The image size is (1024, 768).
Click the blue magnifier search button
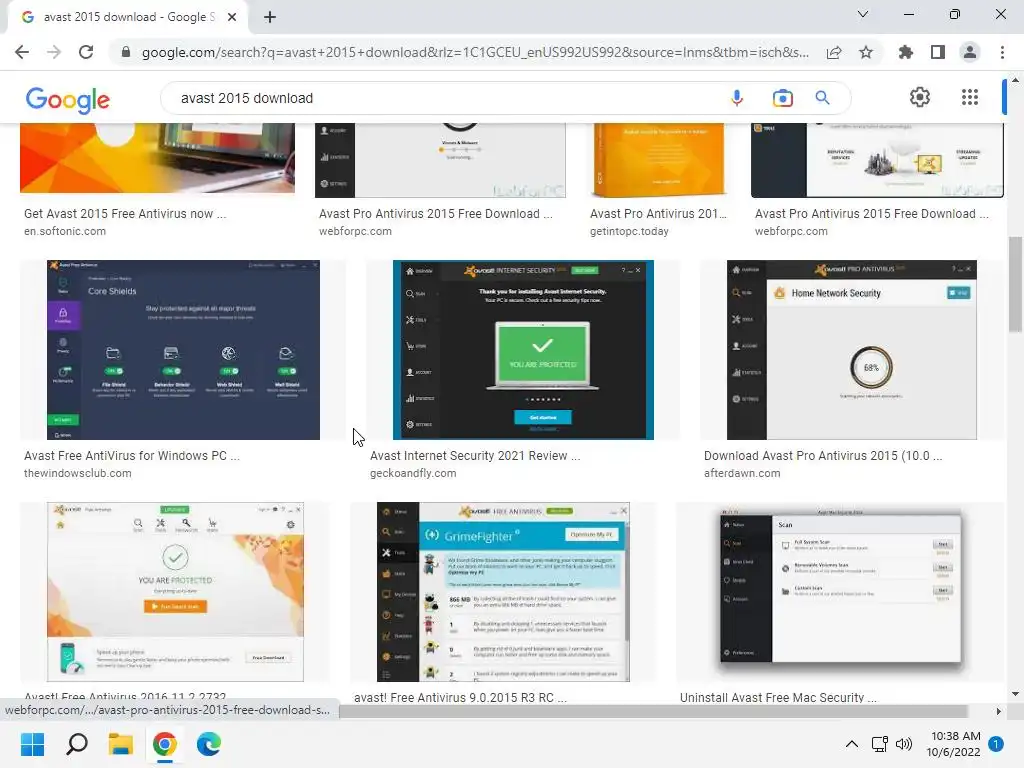tap(822, 98)
